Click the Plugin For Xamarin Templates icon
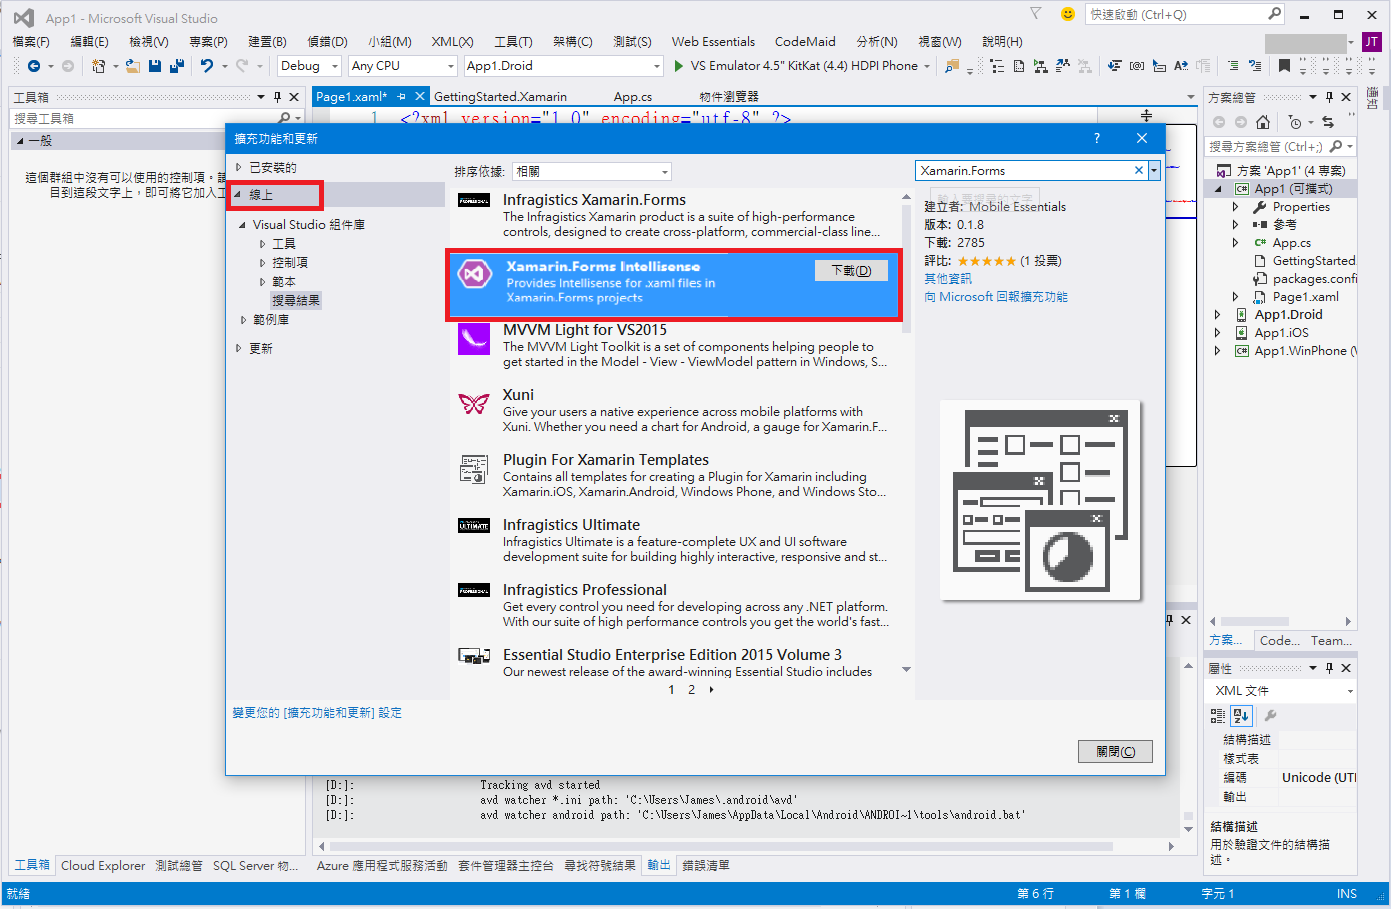The height and width of the screenshot is (909, 1391). [x=474, y=468]
